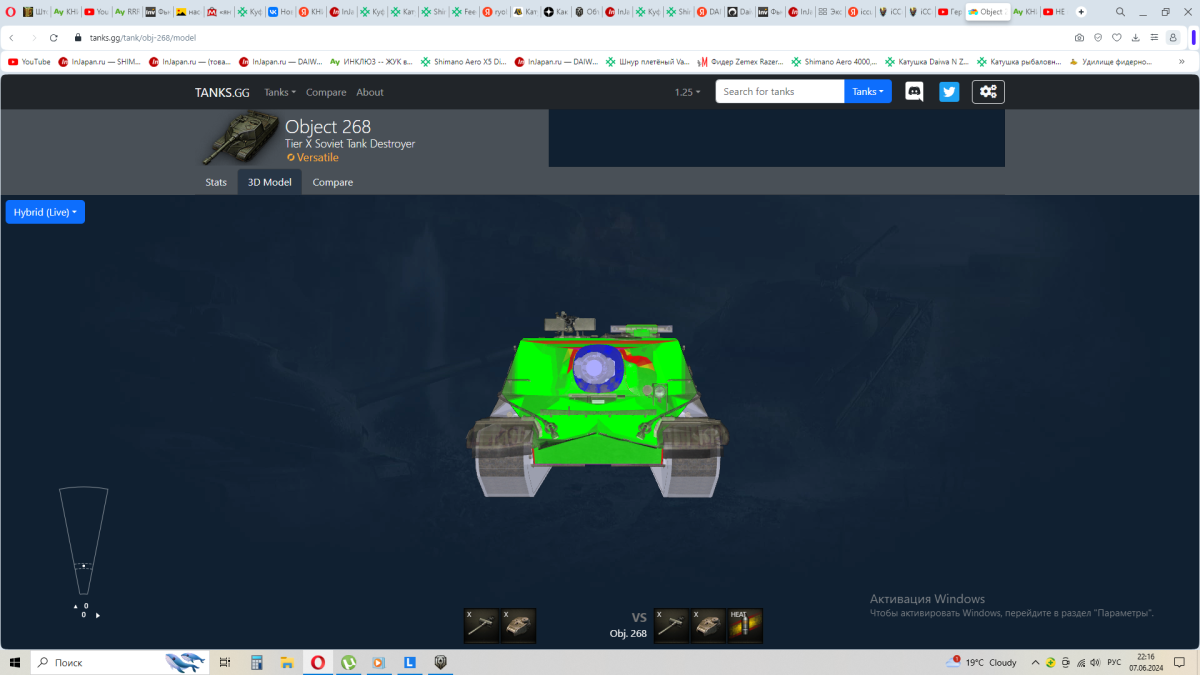
Task: Open File Explorer in taskbar
Action: 287,662
